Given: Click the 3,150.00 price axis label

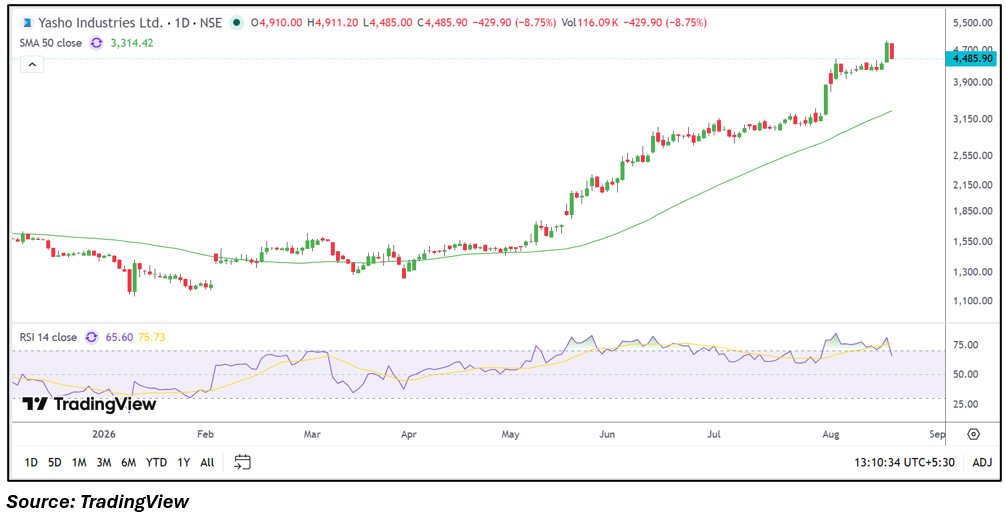Looking at the screenshot, I should pos(973,119).
